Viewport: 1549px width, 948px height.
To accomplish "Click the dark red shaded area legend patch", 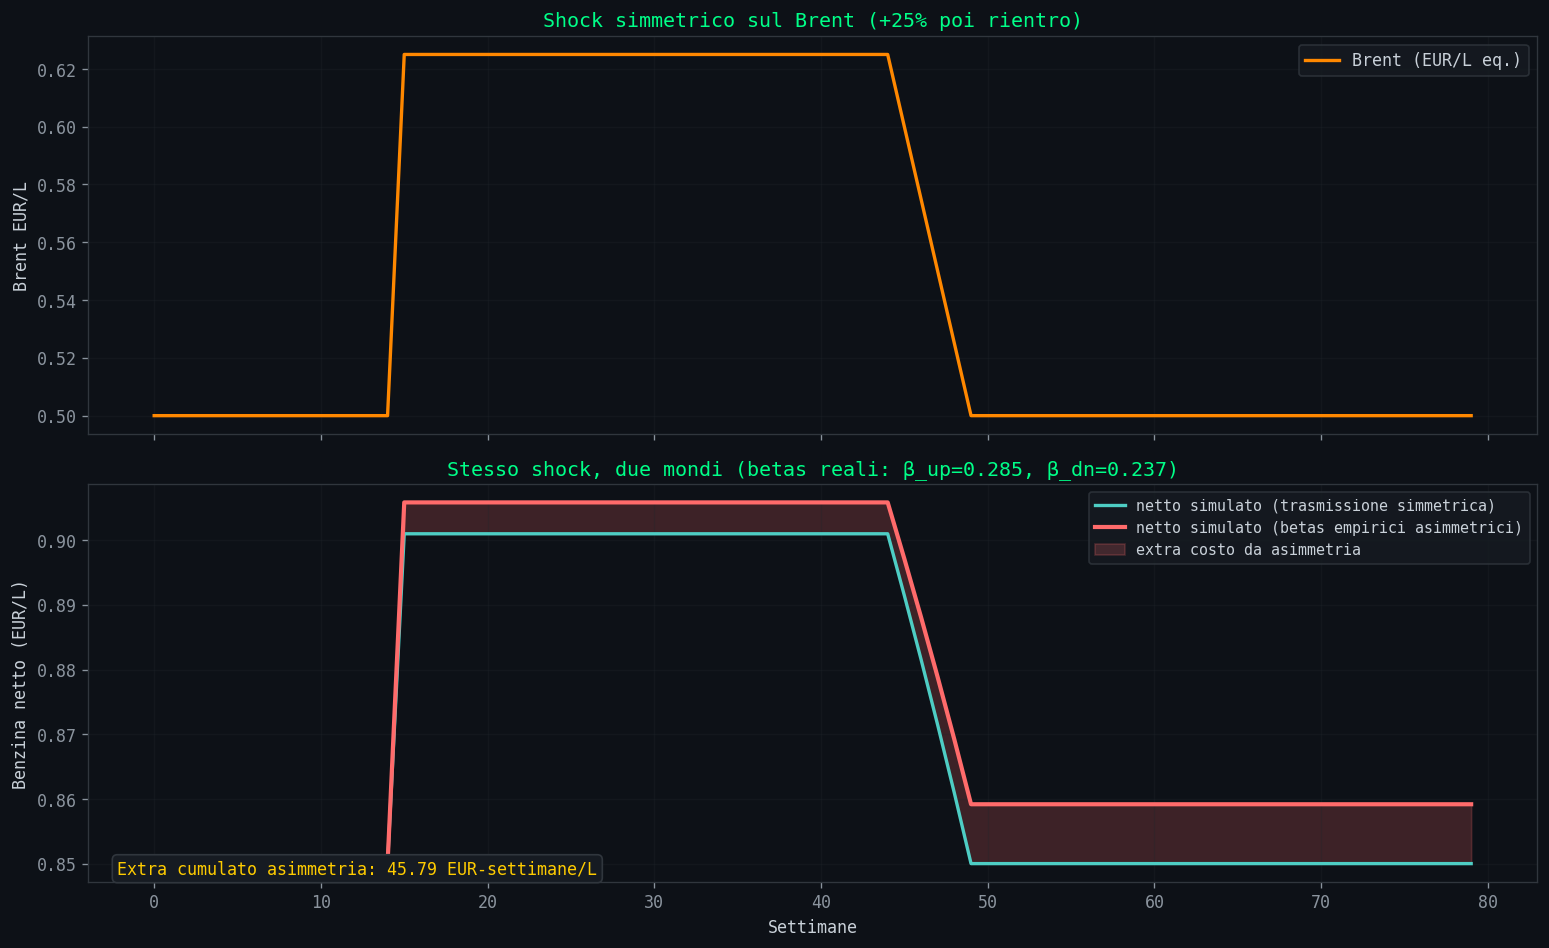I will (1111, 549).
